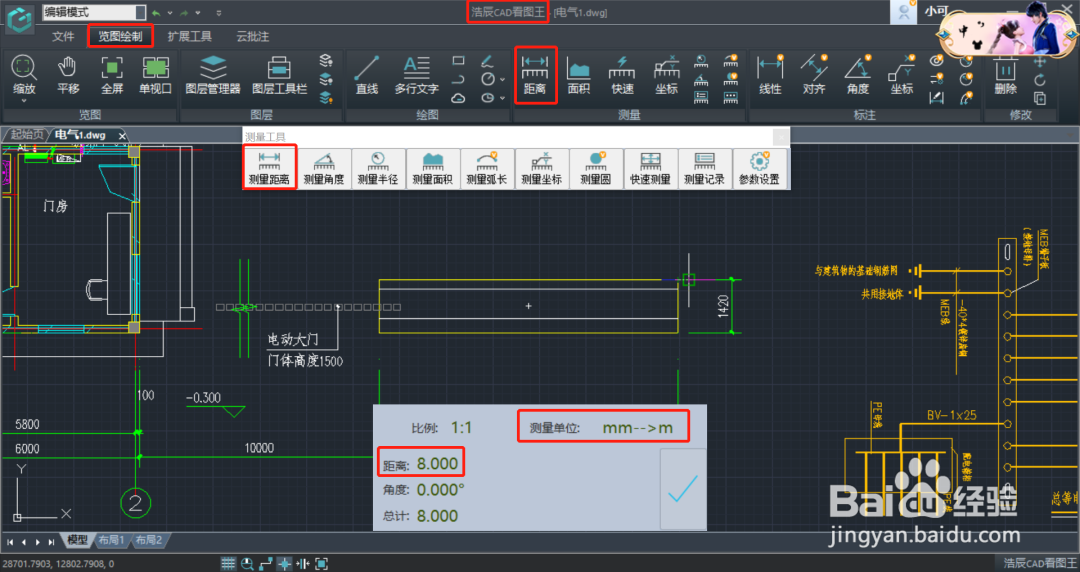Switch to 全屏 full screen view
Viewport: 1080px width, 572px height.
(x=112, y=75)
